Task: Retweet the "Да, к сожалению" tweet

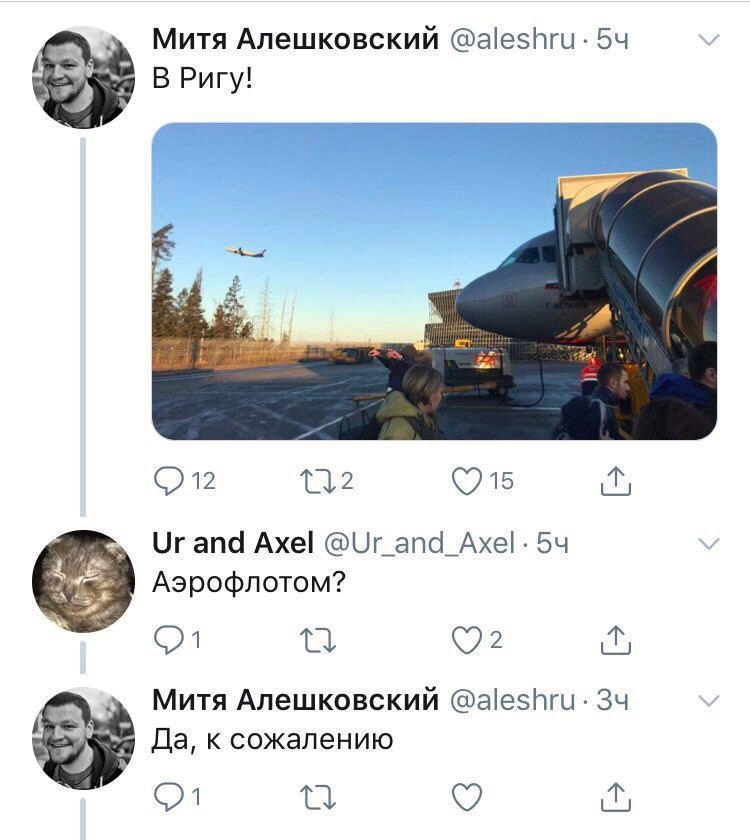Action: point(318,797)
